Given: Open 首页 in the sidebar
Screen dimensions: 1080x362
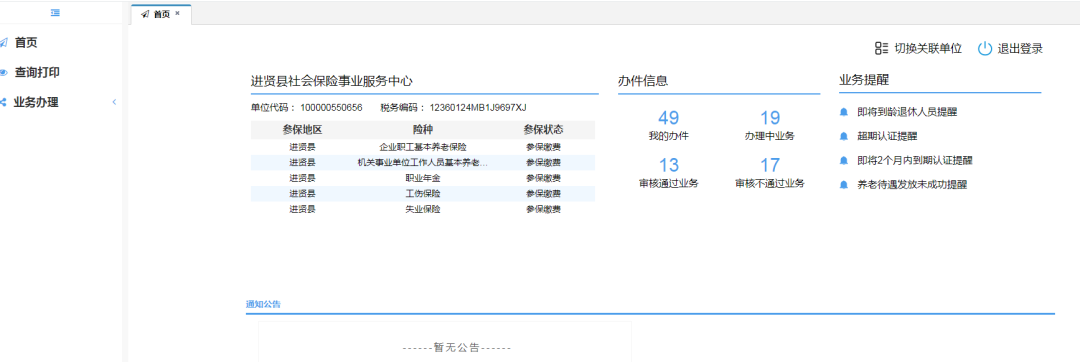Looking at the screenshot, I should point(26,43).
